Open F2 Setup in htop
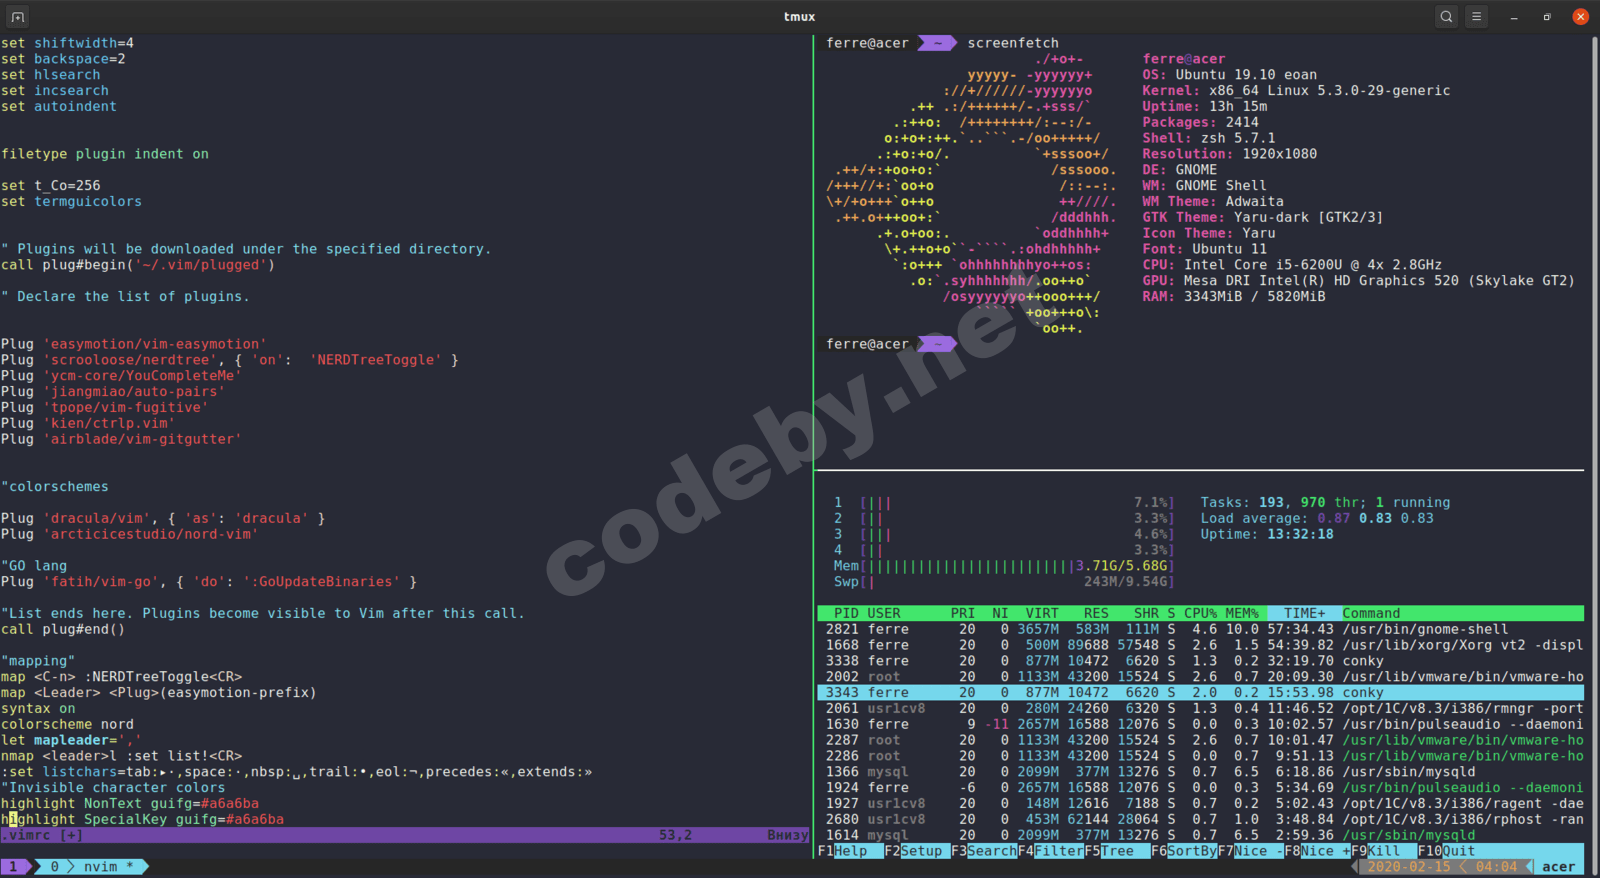 pos(918,851)
